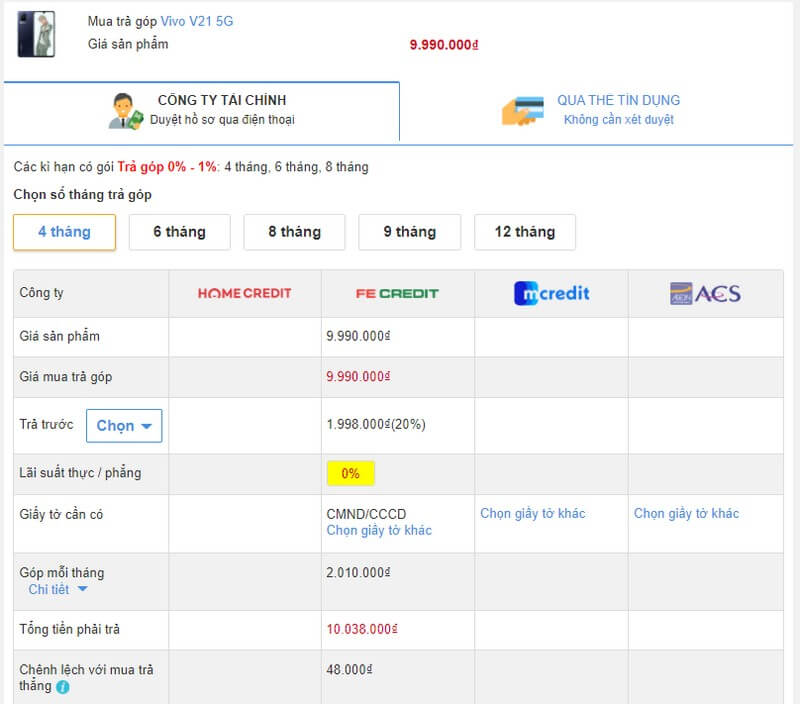
Task: Click the 2.010.000₫ monthly payment value
Action: [358, 573]
